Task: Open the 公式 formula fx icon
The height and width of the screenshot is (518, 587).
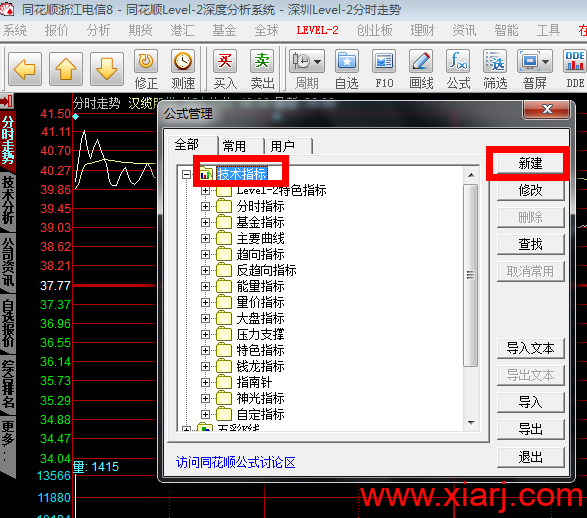Action: tap(458, 61)
